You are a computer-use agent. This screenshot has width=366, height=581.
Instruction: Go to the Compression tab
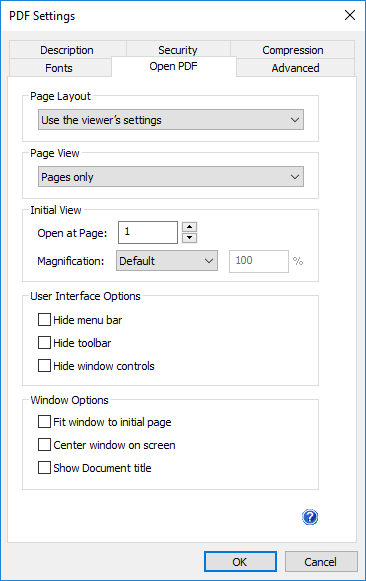click(293, 50)
